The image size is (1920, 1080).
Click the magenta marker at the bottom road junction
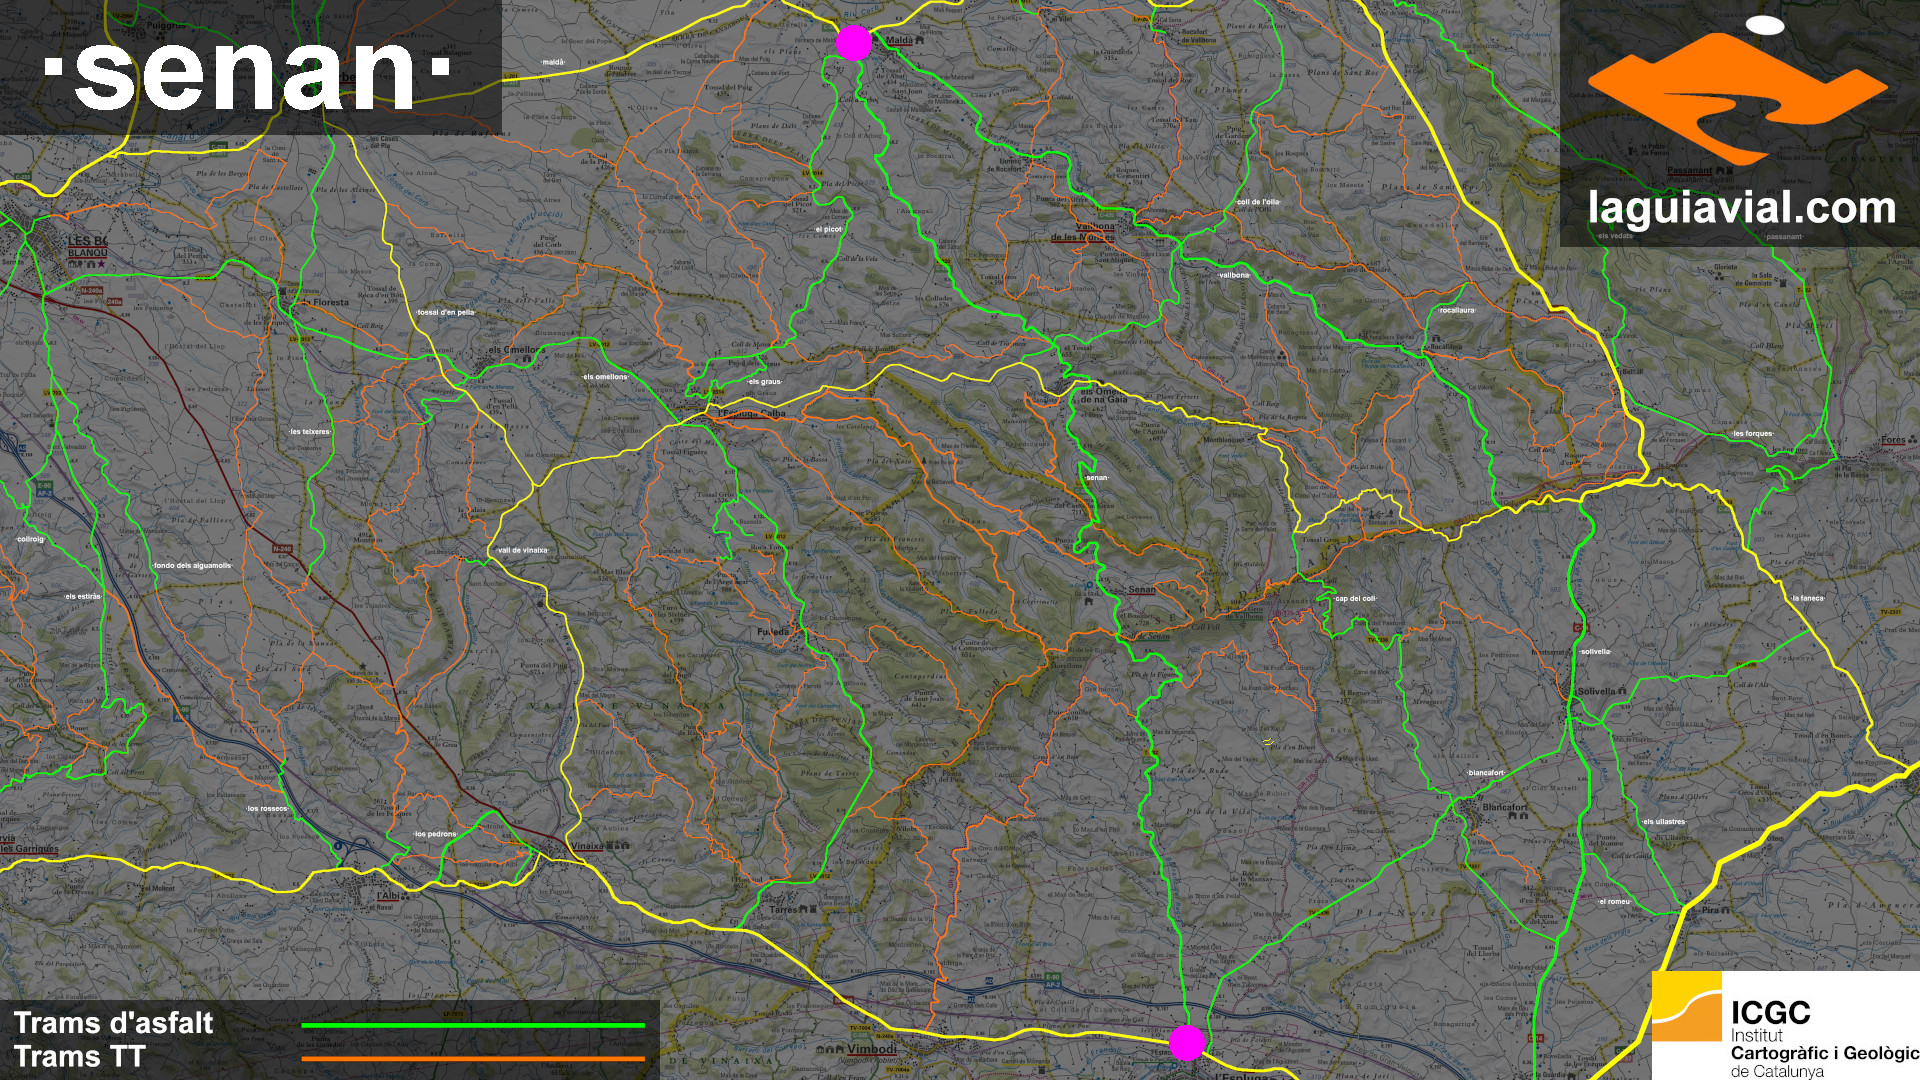click(1187, 1042)
